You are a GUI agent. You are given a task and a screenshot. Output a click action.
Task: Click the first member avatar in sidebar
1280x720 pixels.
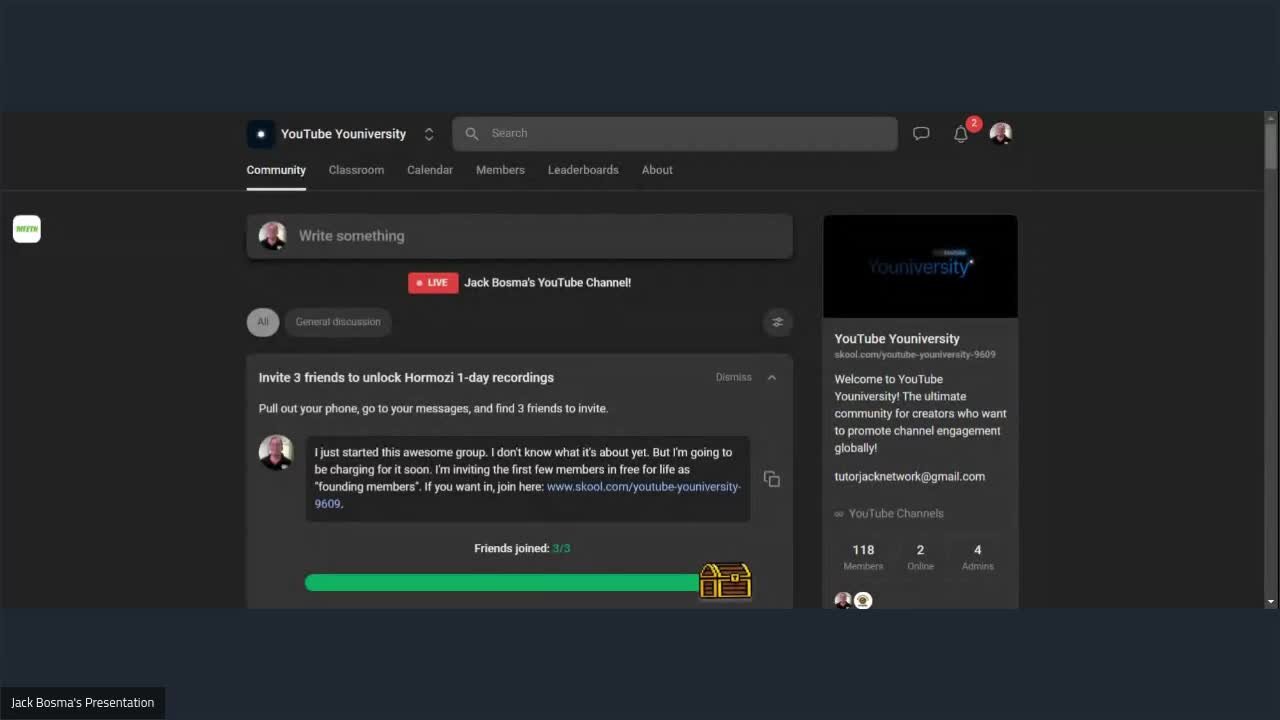pyautogui.click(x=843, y=600)
